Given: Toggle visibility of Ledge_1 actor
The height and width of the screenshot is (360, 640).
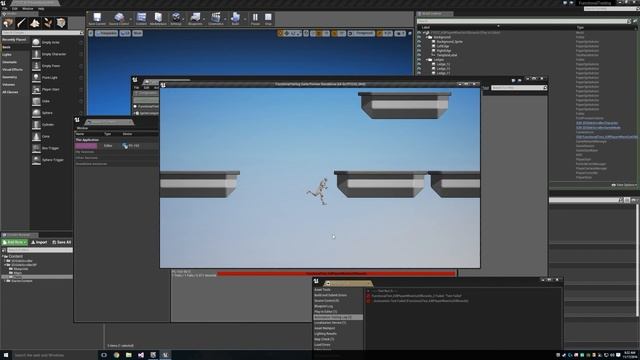Looking at the screenshot, I should point(419,64).
